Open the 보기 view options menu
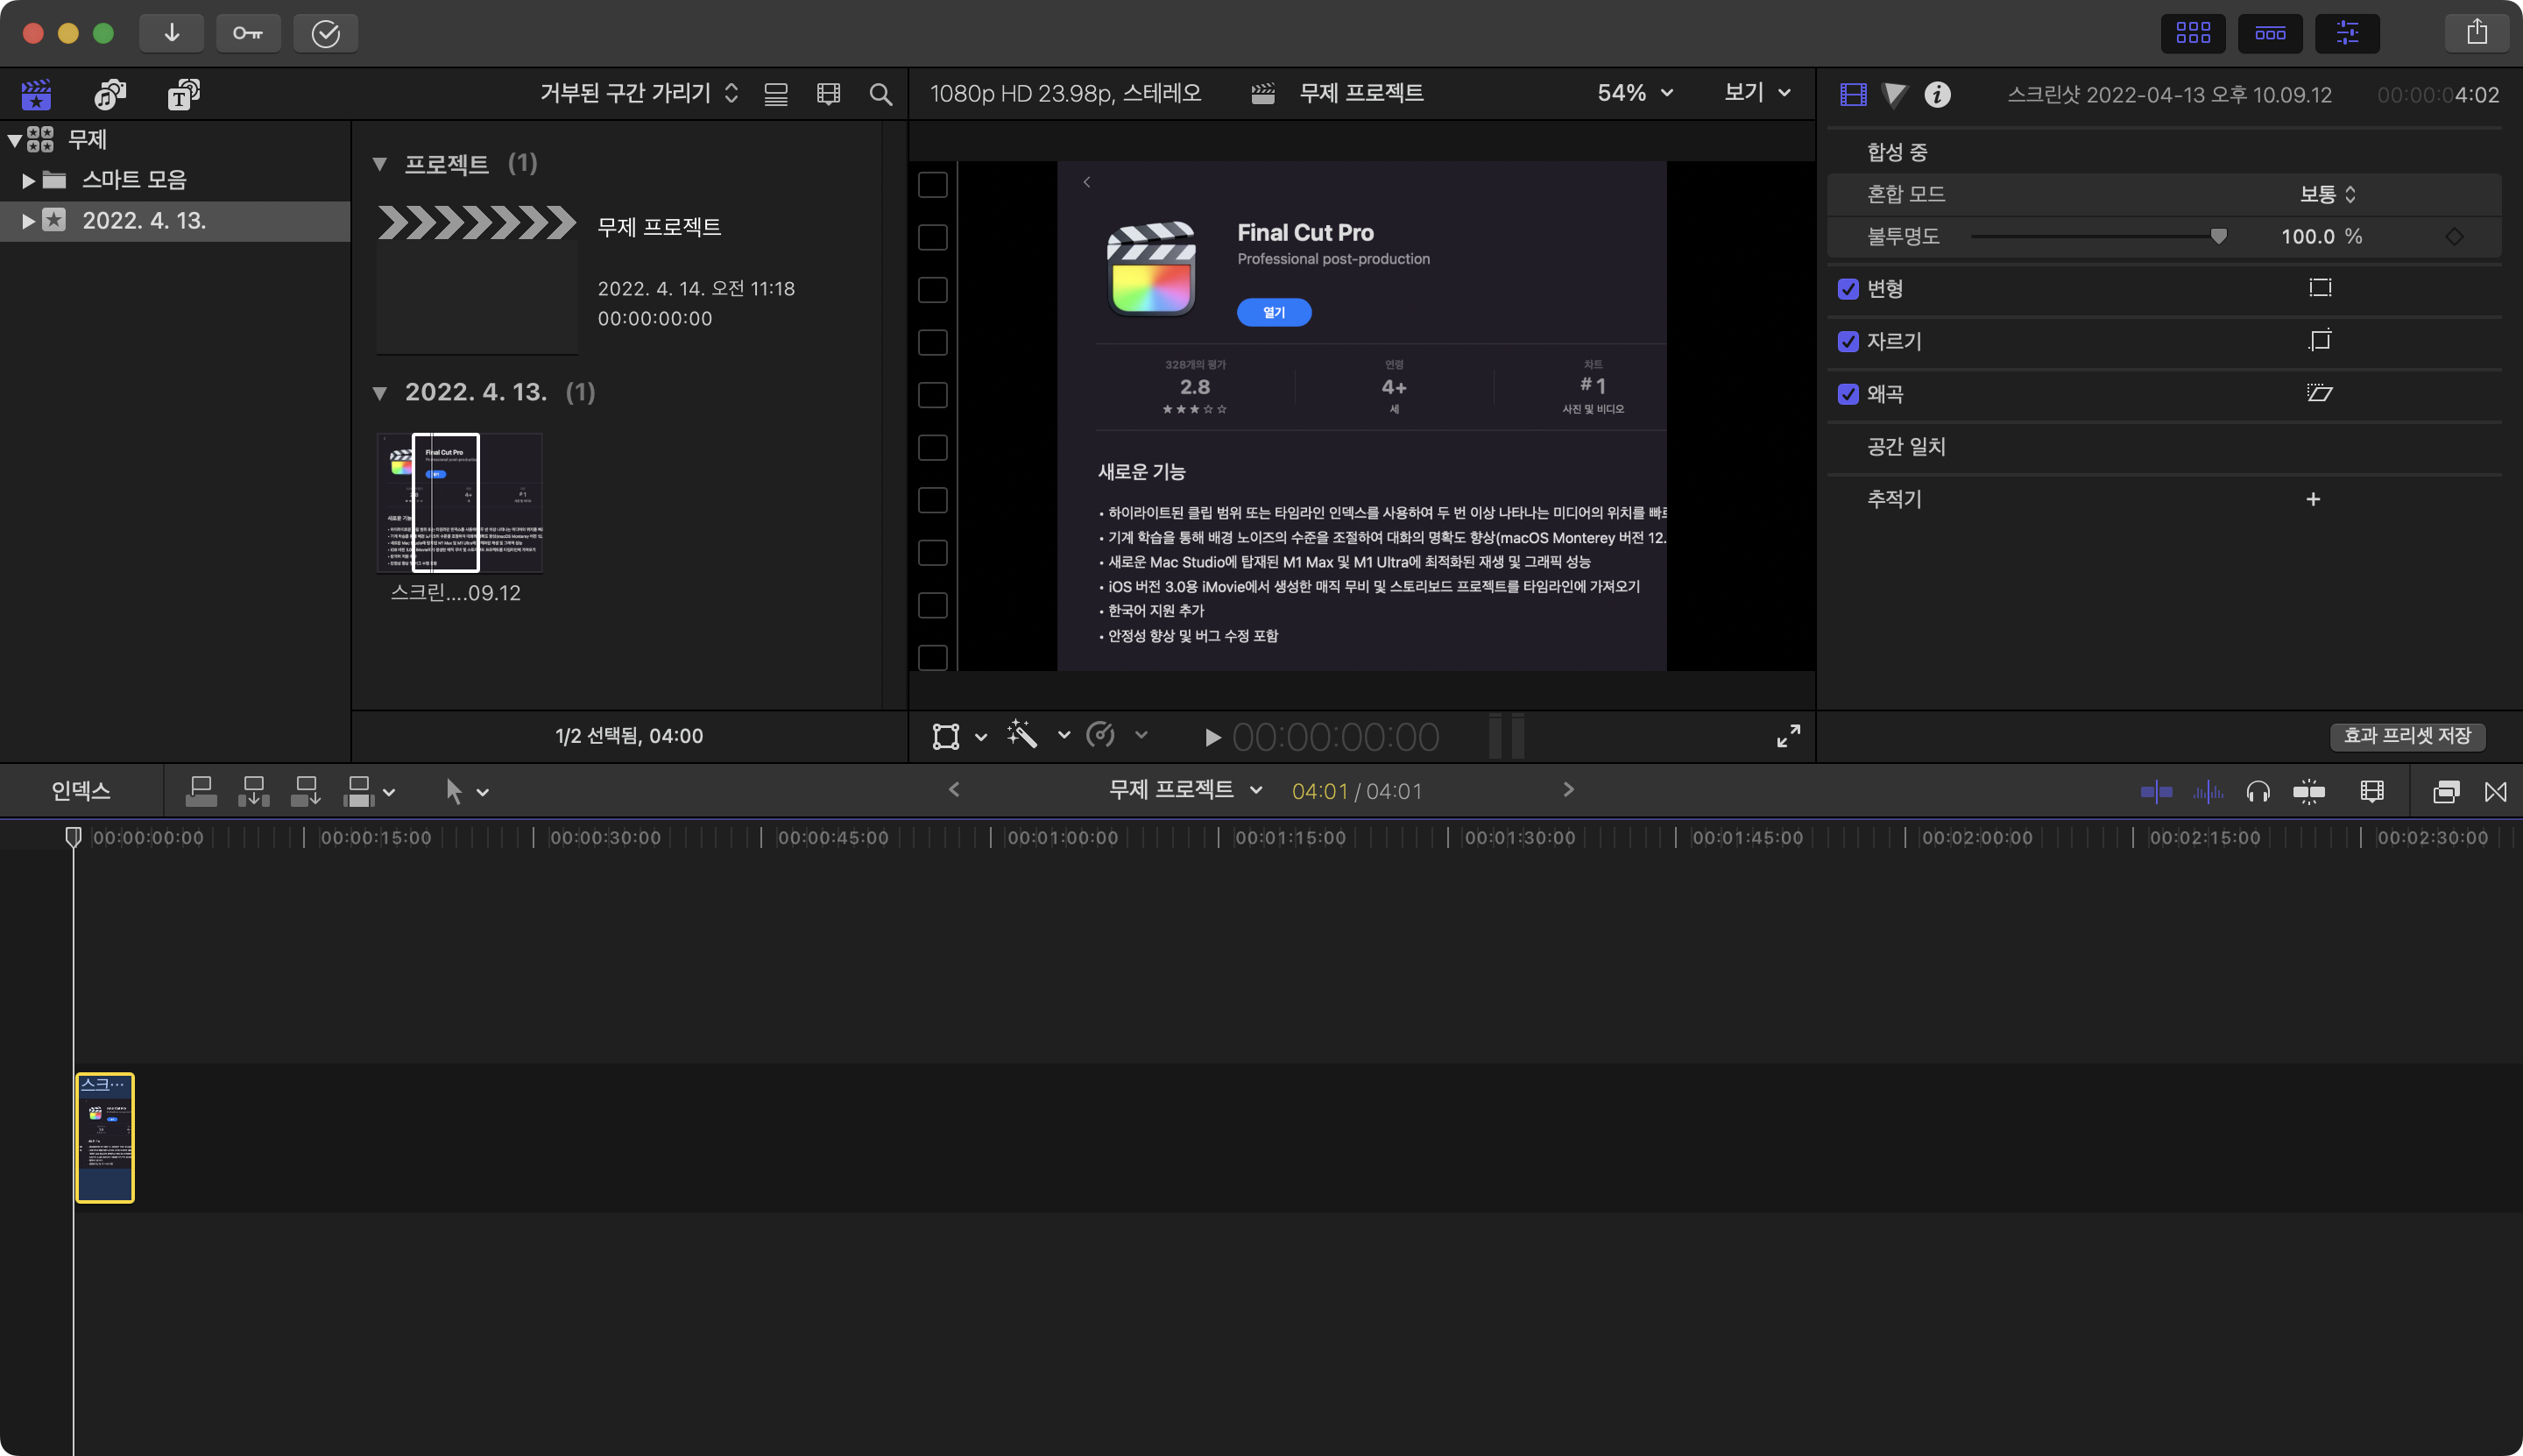 (1756, 93)
